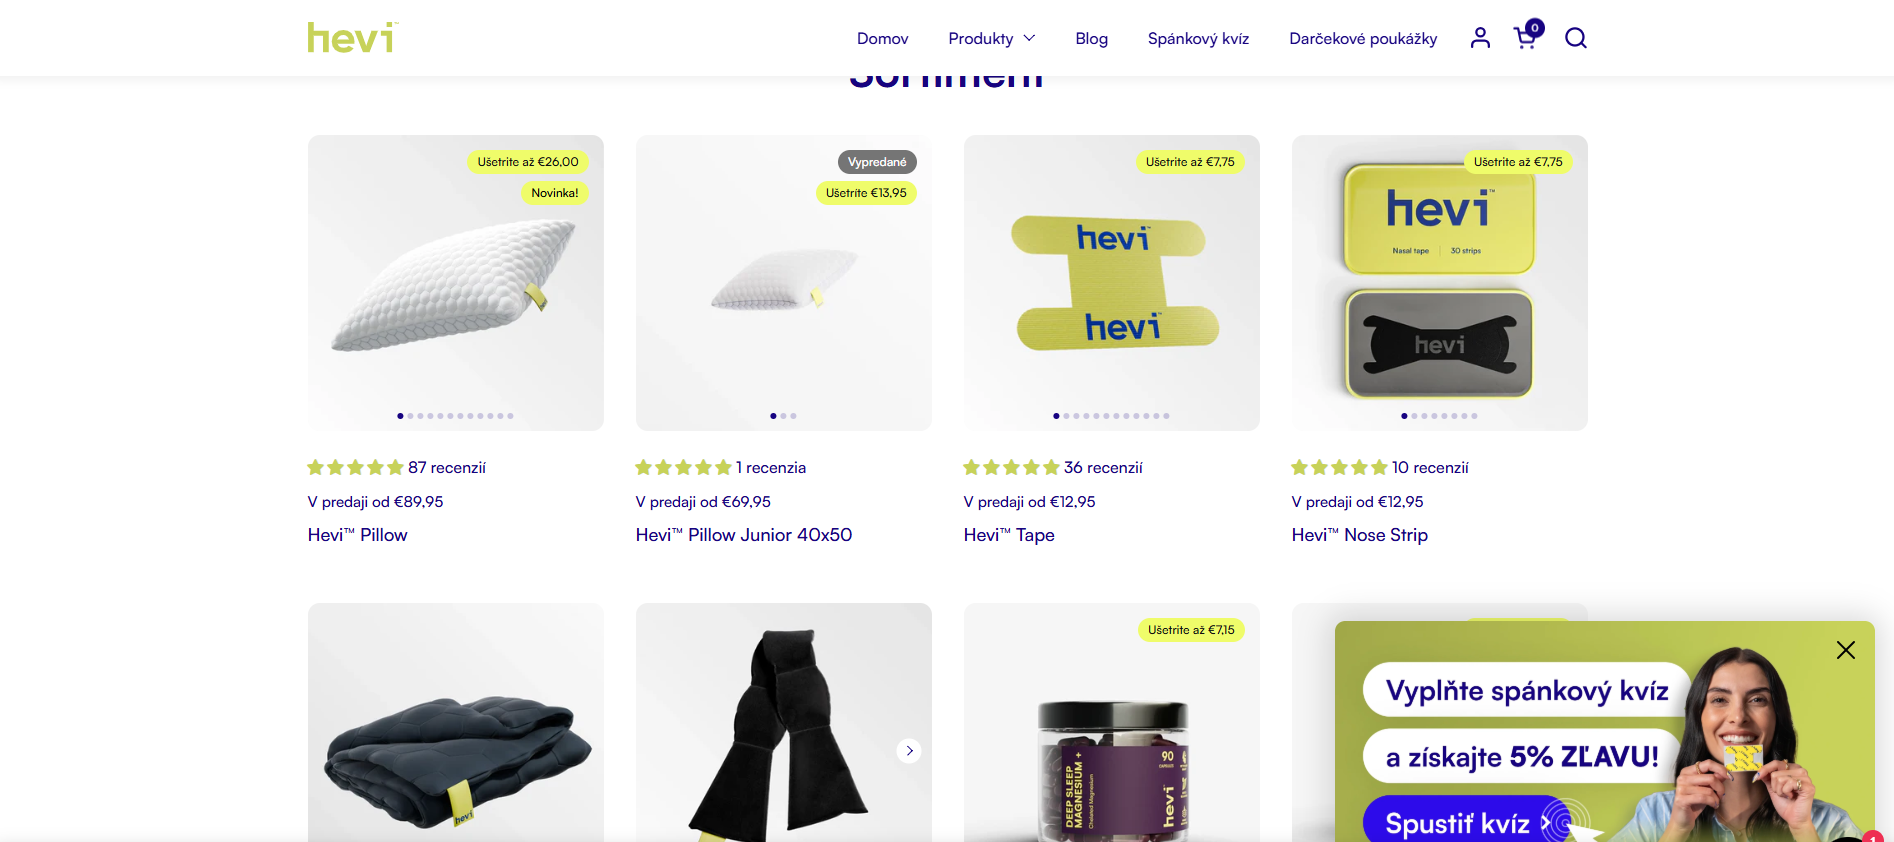The height and width of the screenshot is (842, 1894).
Task: Click the dark weighted blanket product image
Action: (x=456, y=722)
